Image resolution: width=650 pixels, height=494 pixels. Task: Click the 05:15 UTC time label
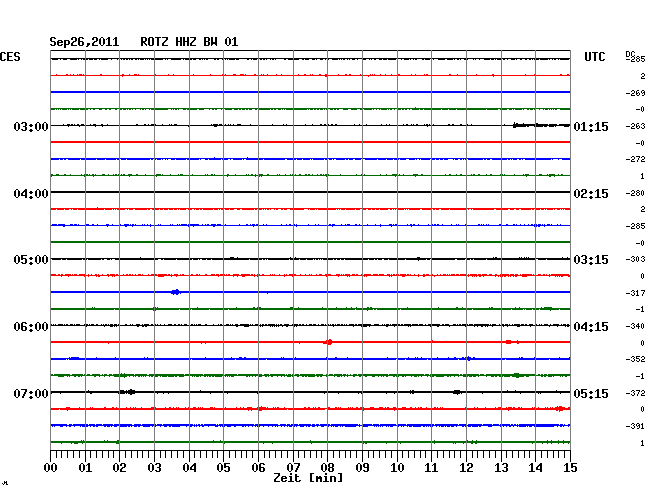[x=591, y=393]
